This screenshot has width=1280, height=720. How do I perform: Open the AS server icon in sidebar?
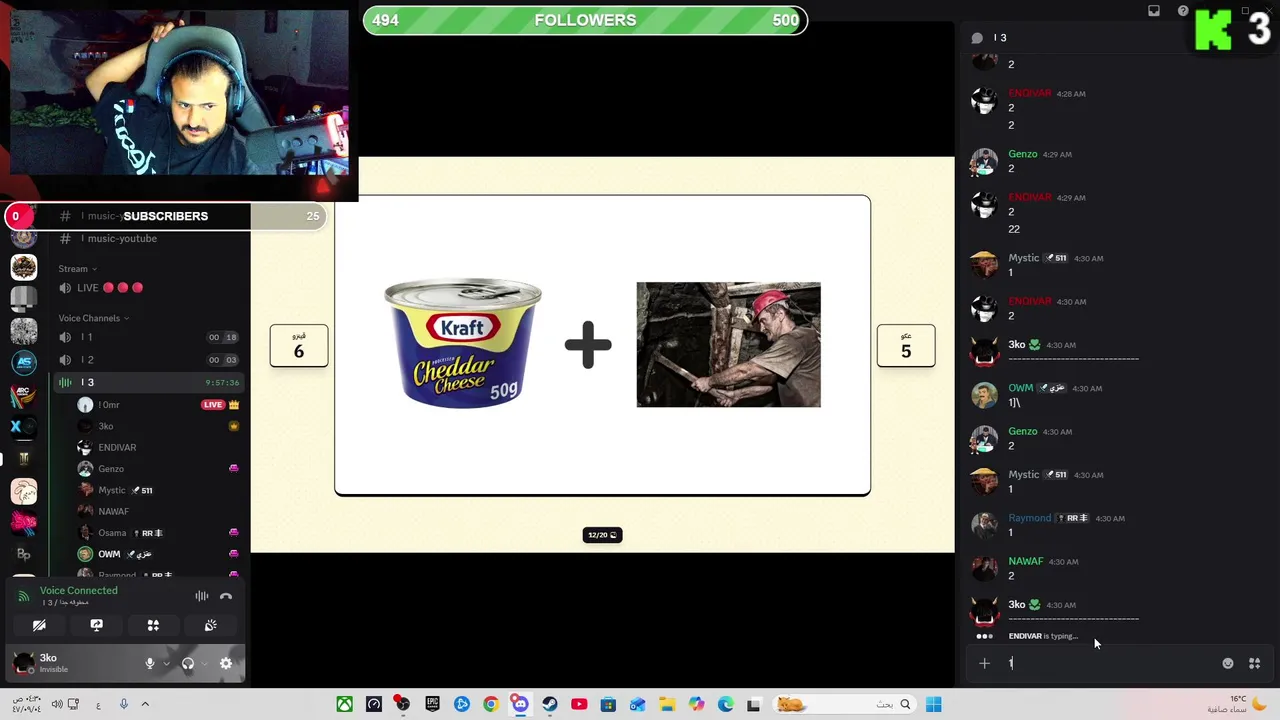(24, 362)
